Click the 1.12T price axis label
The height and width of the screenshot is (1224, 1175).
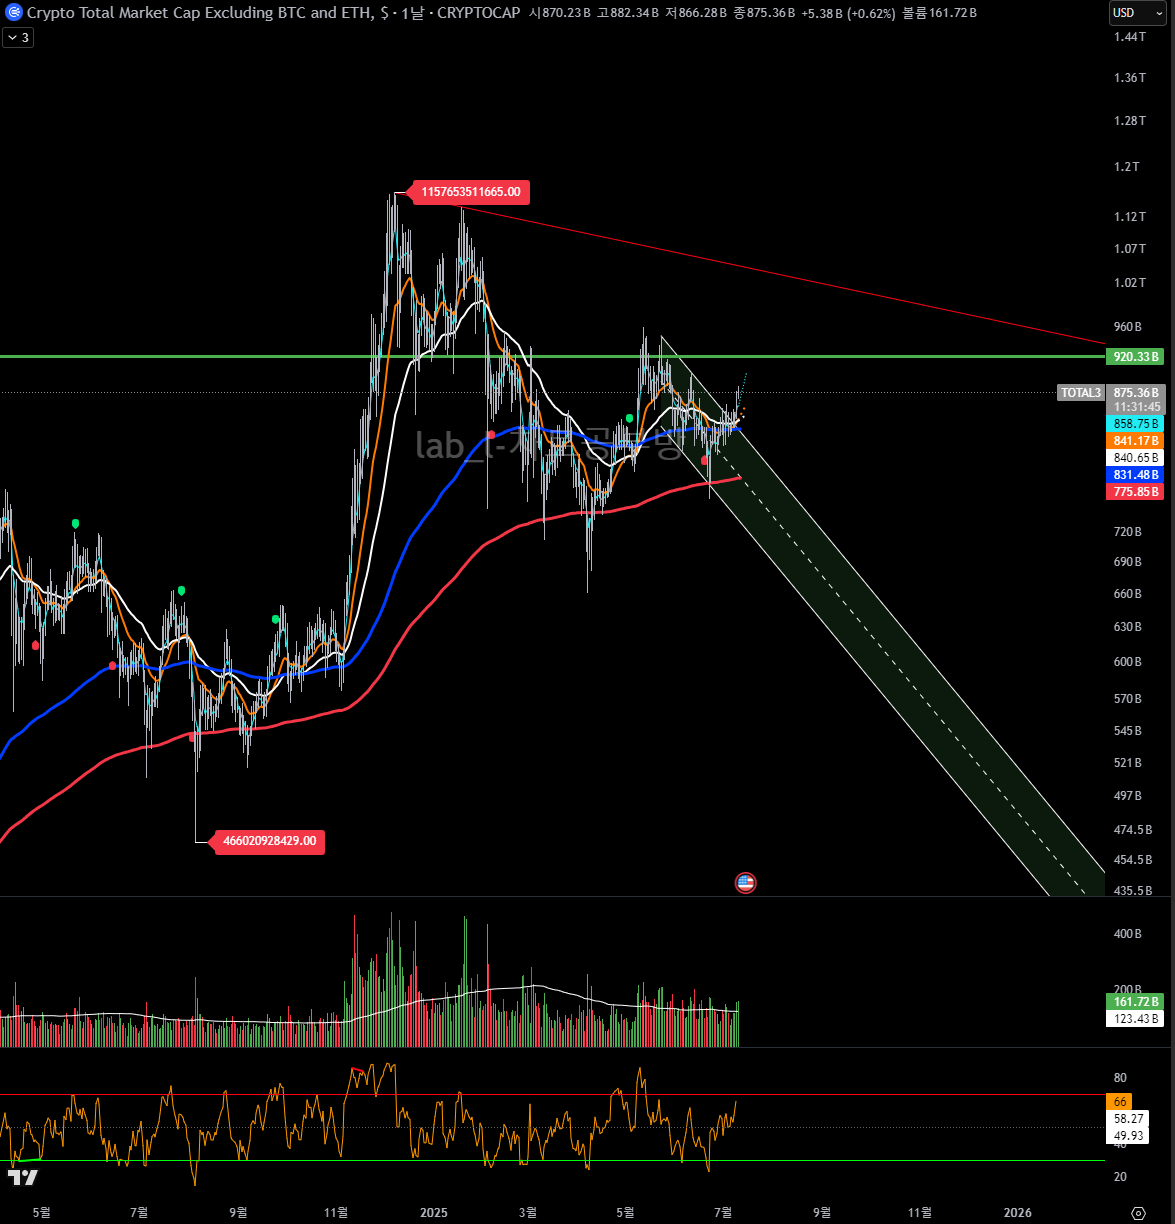coord(1130,217)
